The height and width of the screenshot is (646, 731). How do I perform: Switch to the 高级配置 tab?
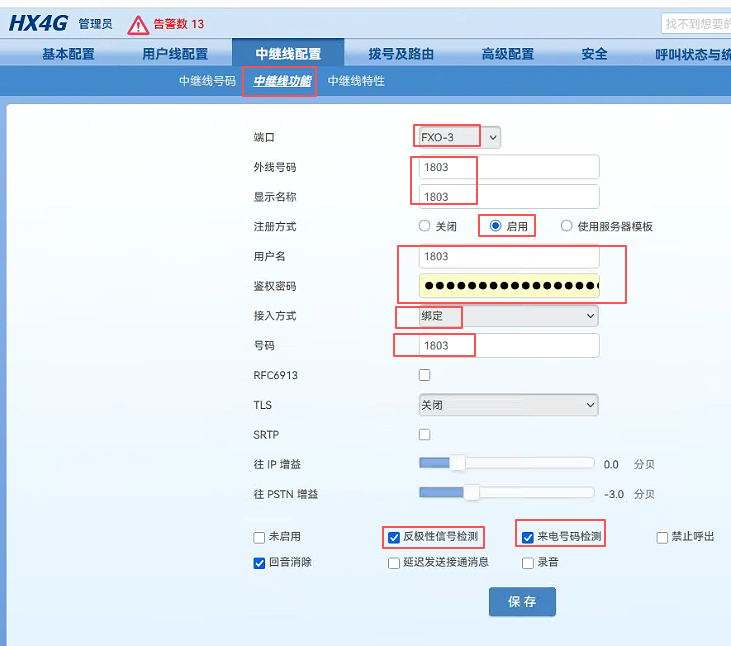(508, 54)
